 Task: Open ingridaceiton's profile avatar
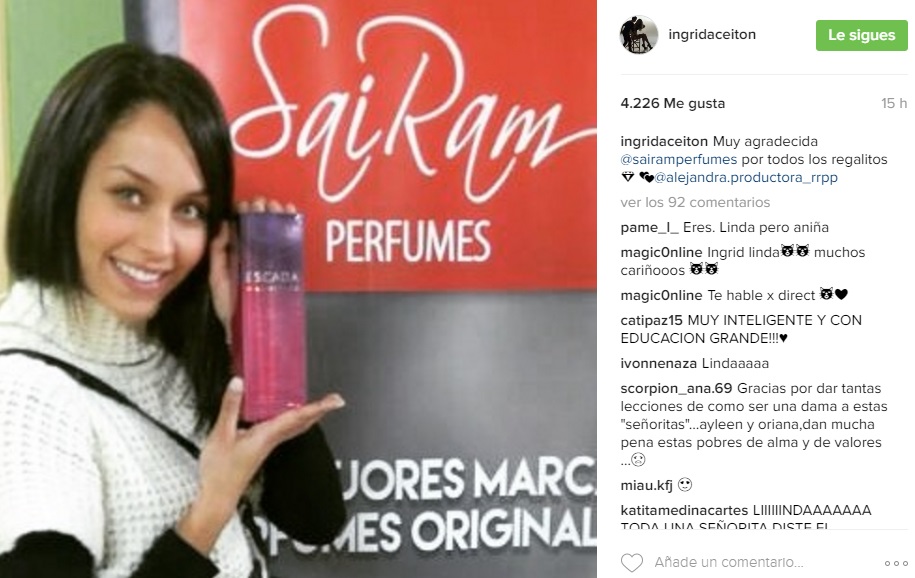[x=638, y=34]
